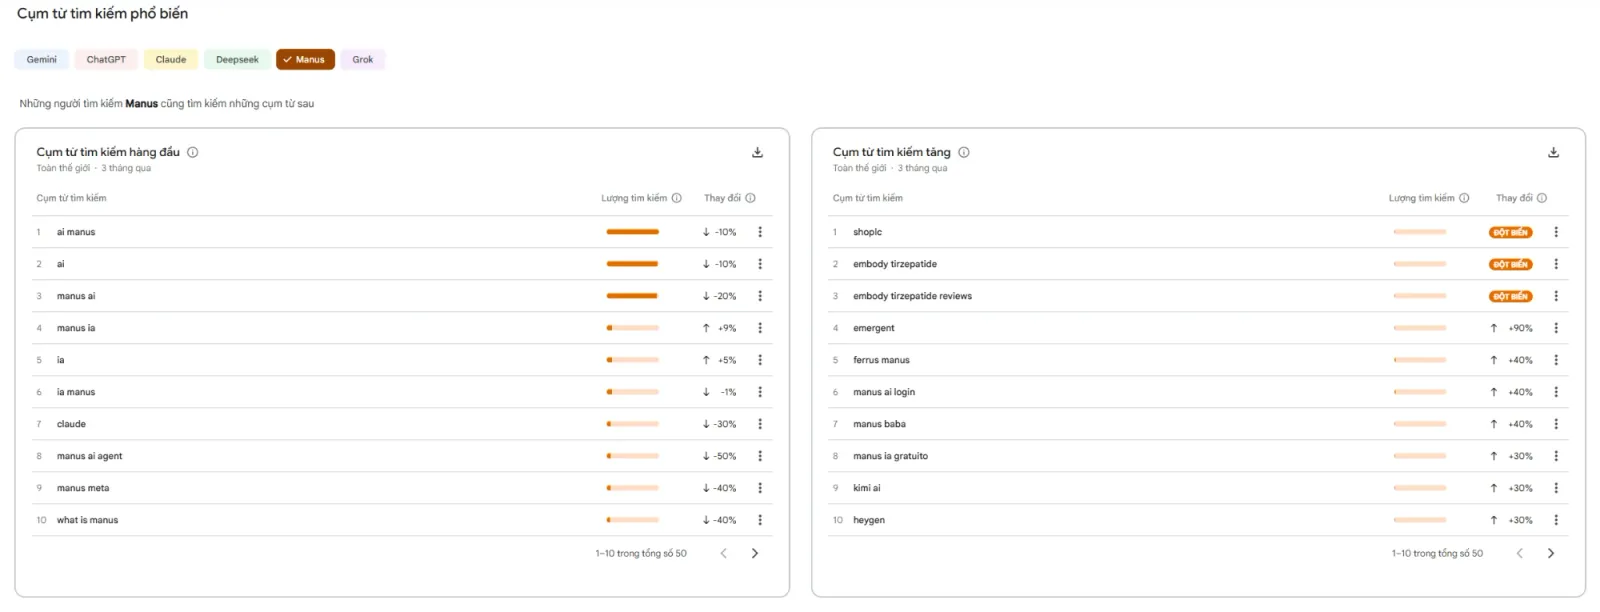Open more options for 'emergent' row
The width and height of the screenshot is (1600, 612).
1556,328
